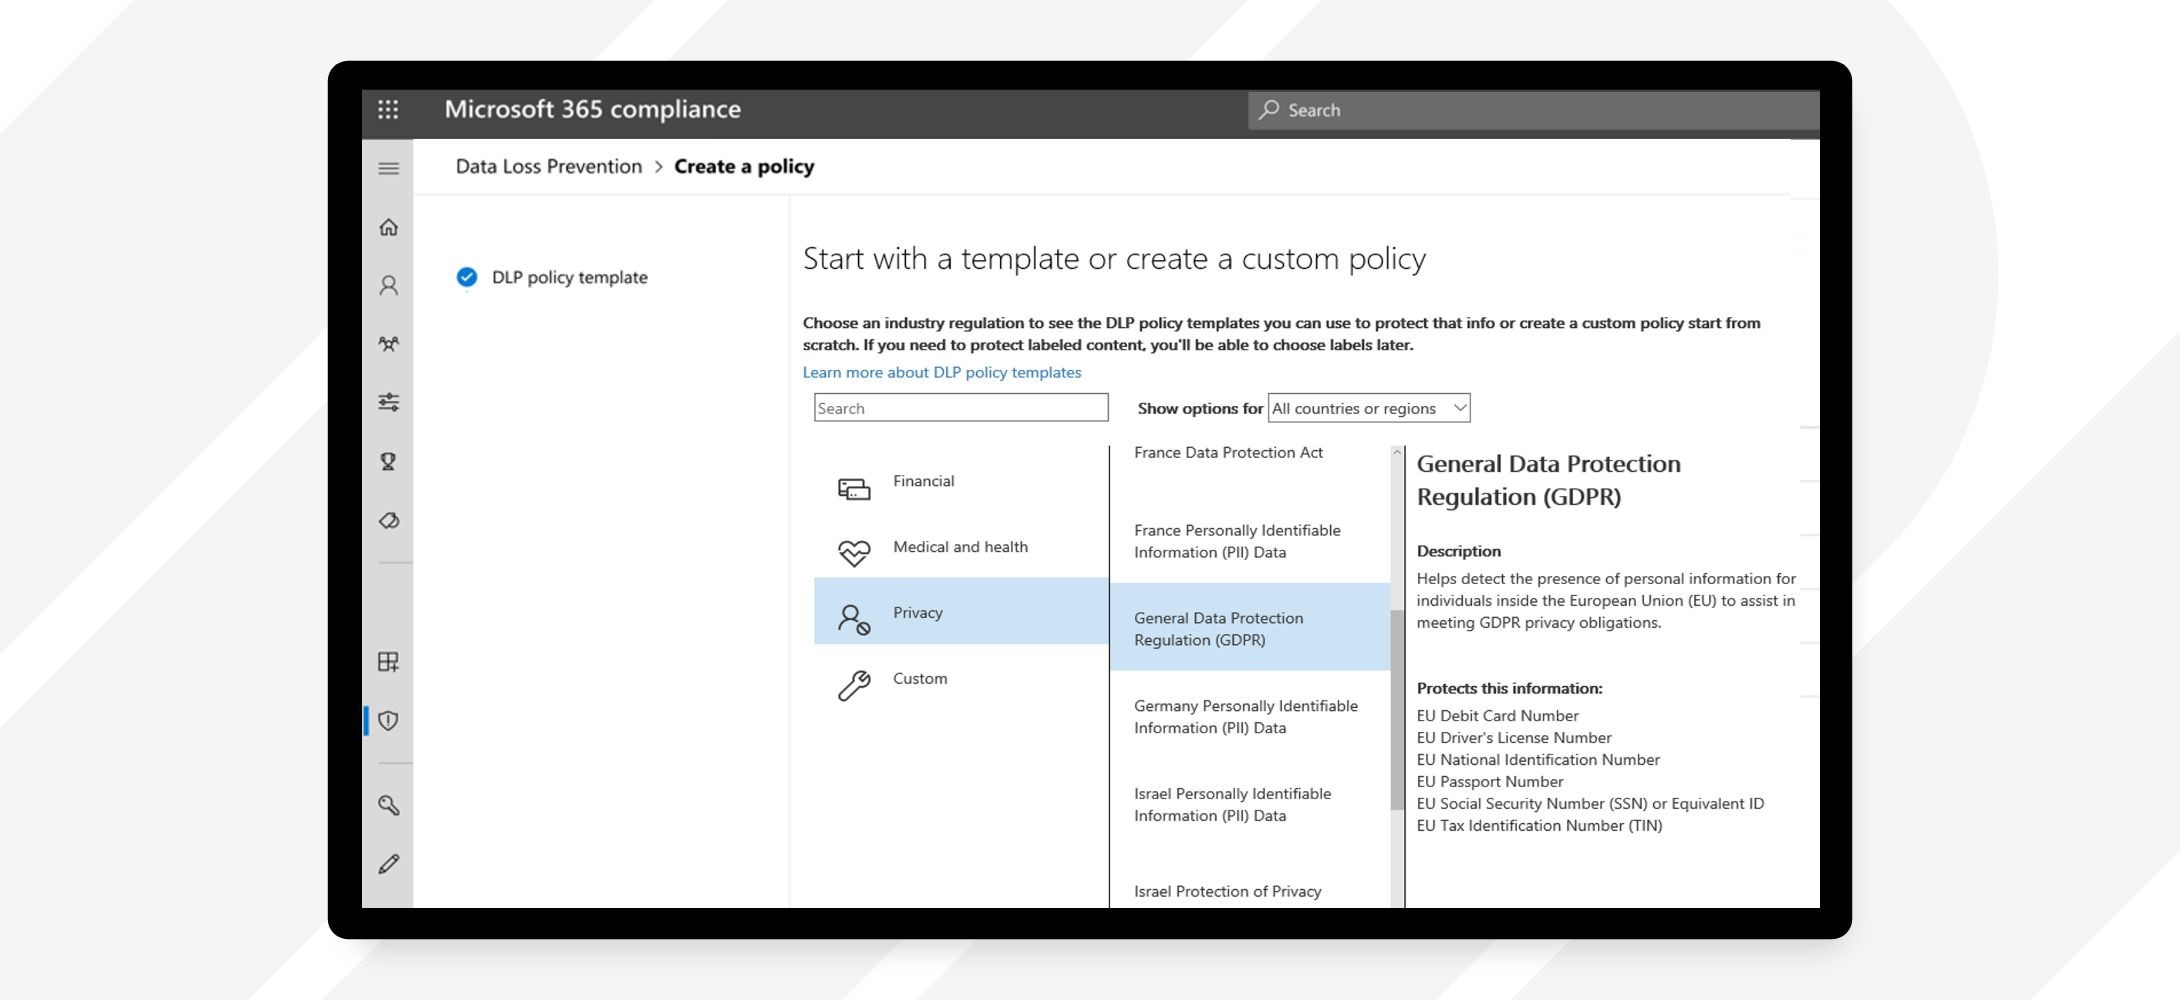Image resolution: width=2180 pixels, height=1000 pixels.
Task: Click the template search input field
Action: [x=961, y=408]
